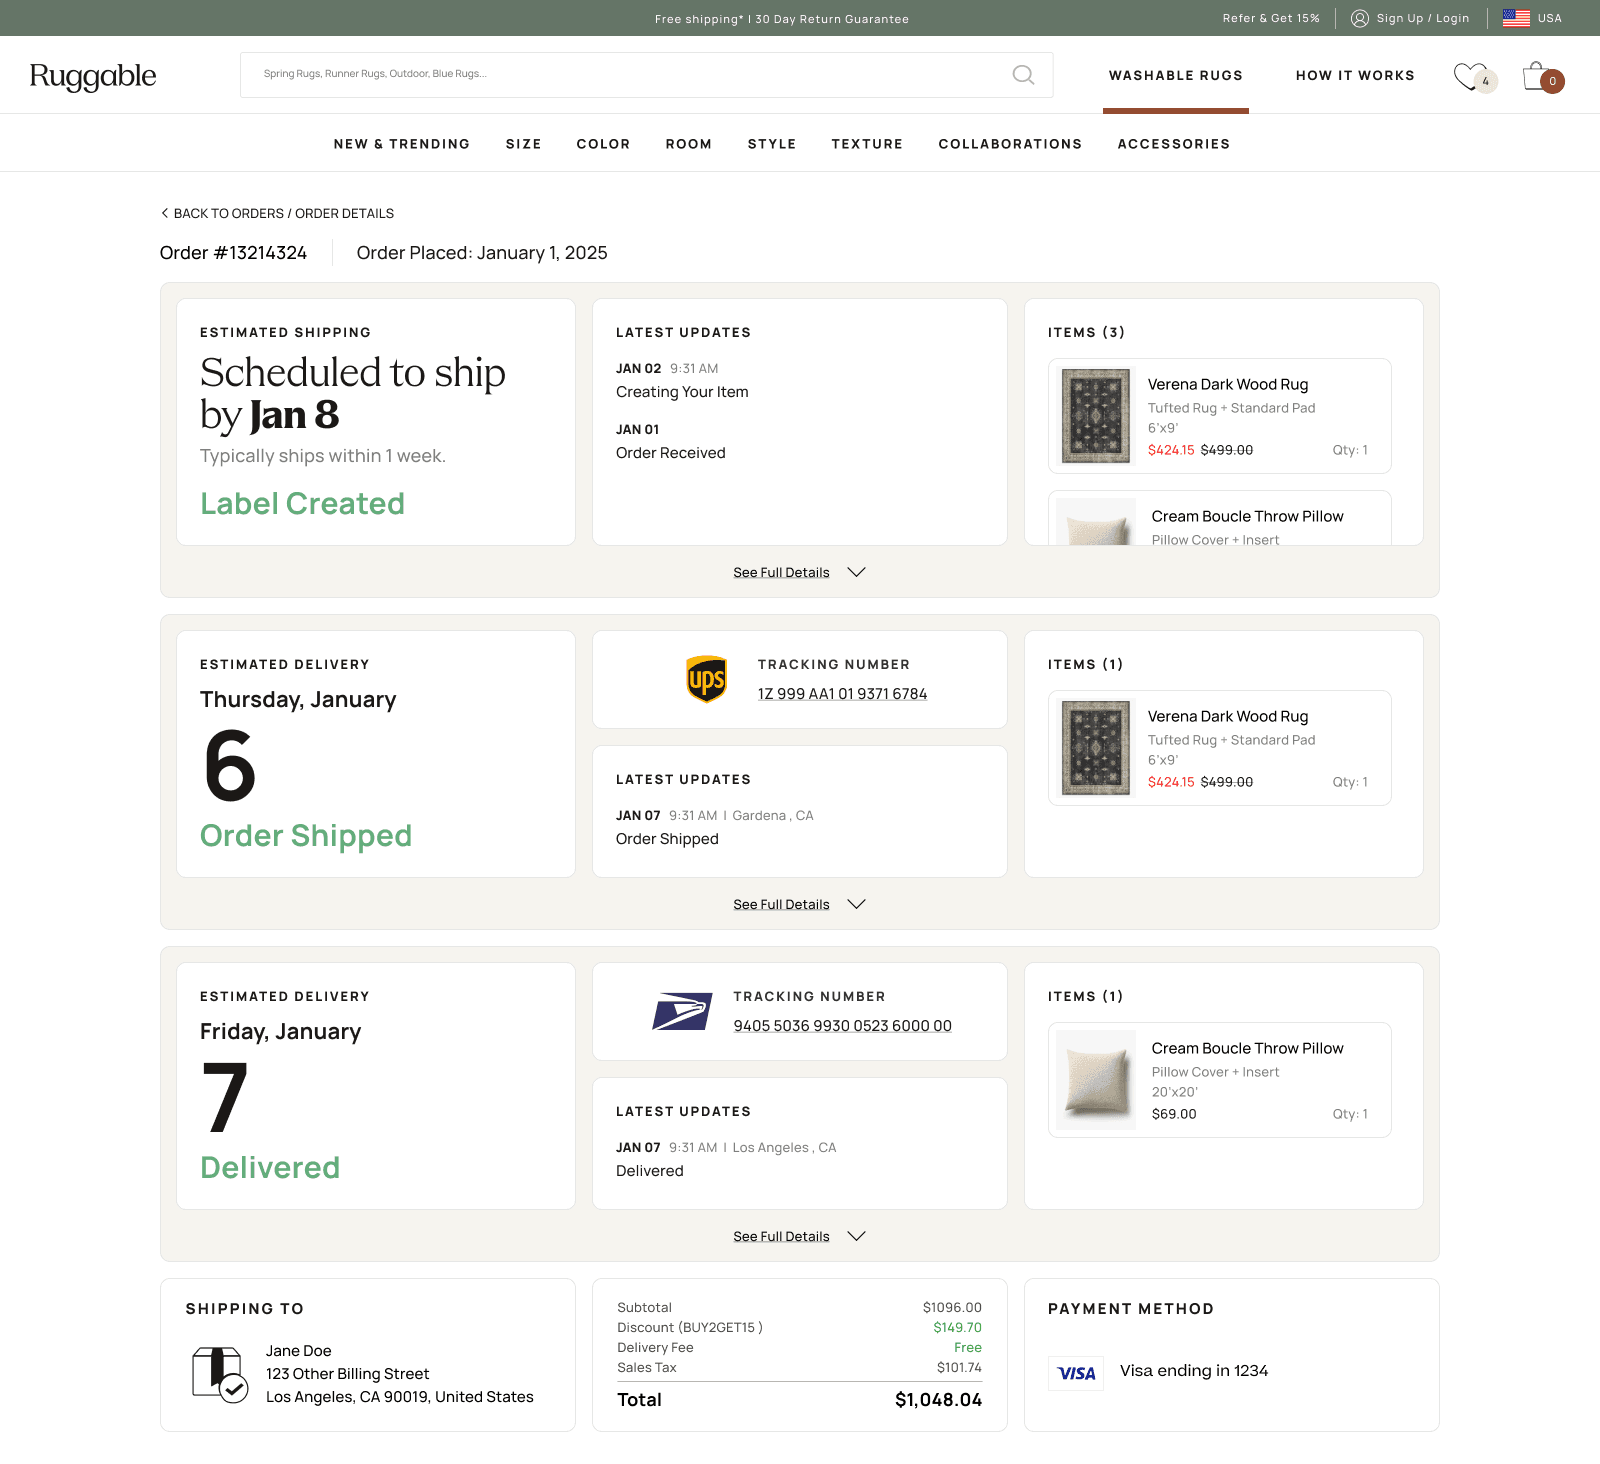Click Visa ending in 1234 text

1194,1371
